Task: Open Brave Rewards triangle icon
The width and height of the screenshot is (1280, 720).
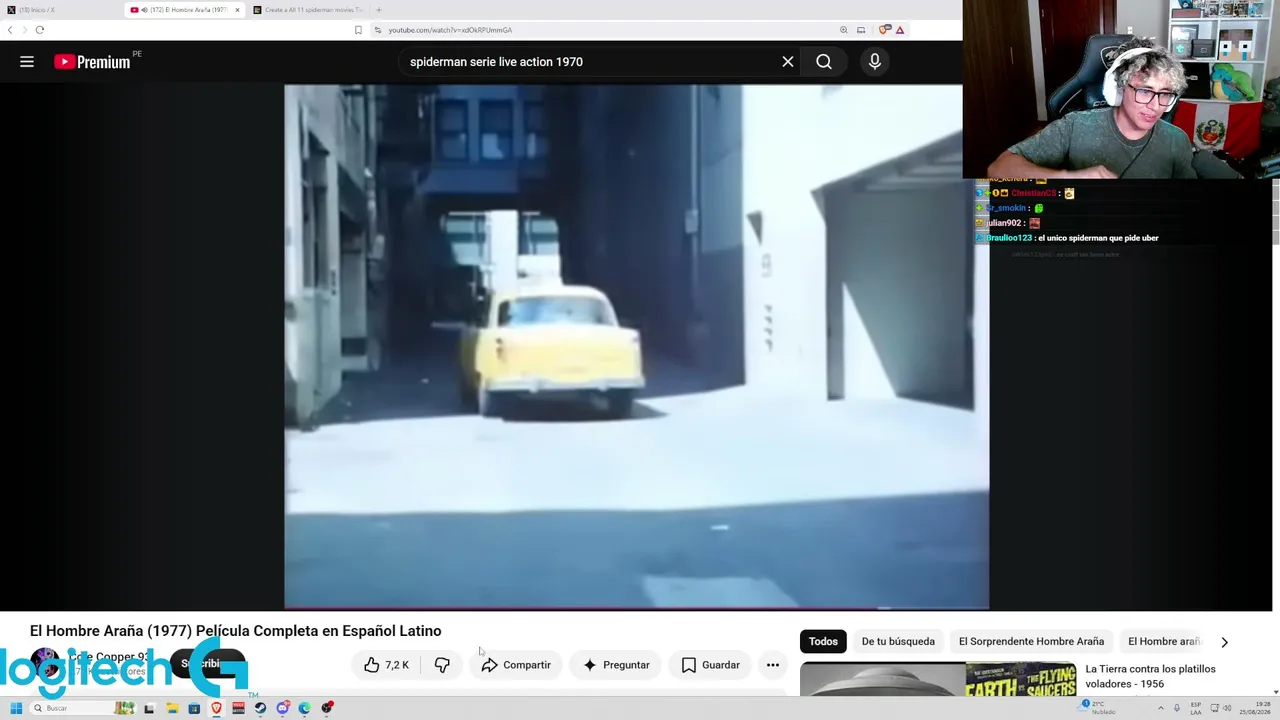Action: click(900, 30)
